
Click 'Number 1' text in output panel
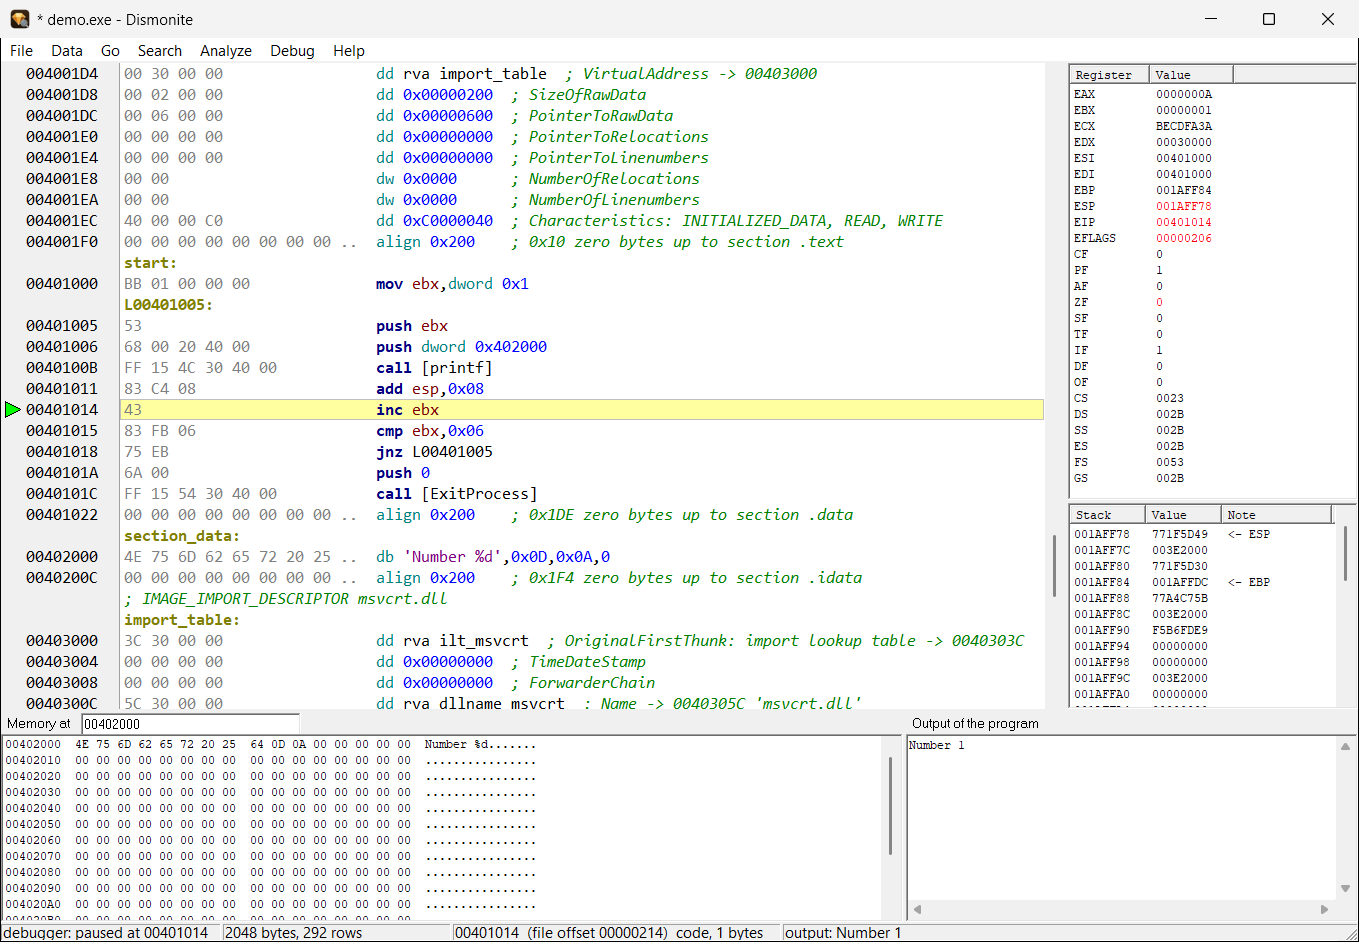[936, 745]
